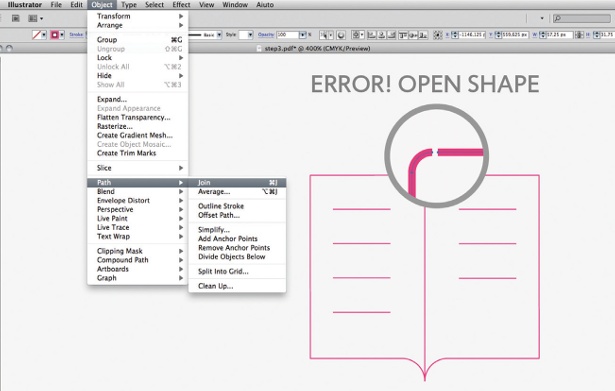The image size is (615, 391).
Task: Click the vertical align top icon
Action: click(403, 35)
